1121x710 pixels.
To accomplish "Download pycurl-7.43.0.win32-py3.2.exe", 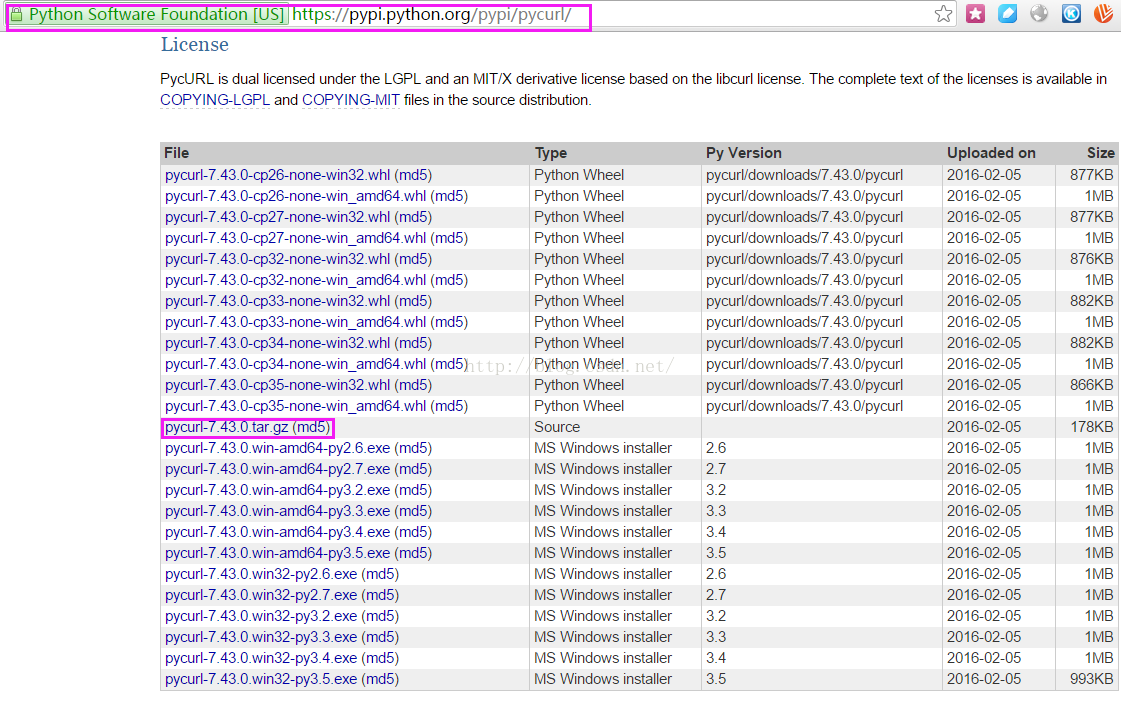I will 261,616.
